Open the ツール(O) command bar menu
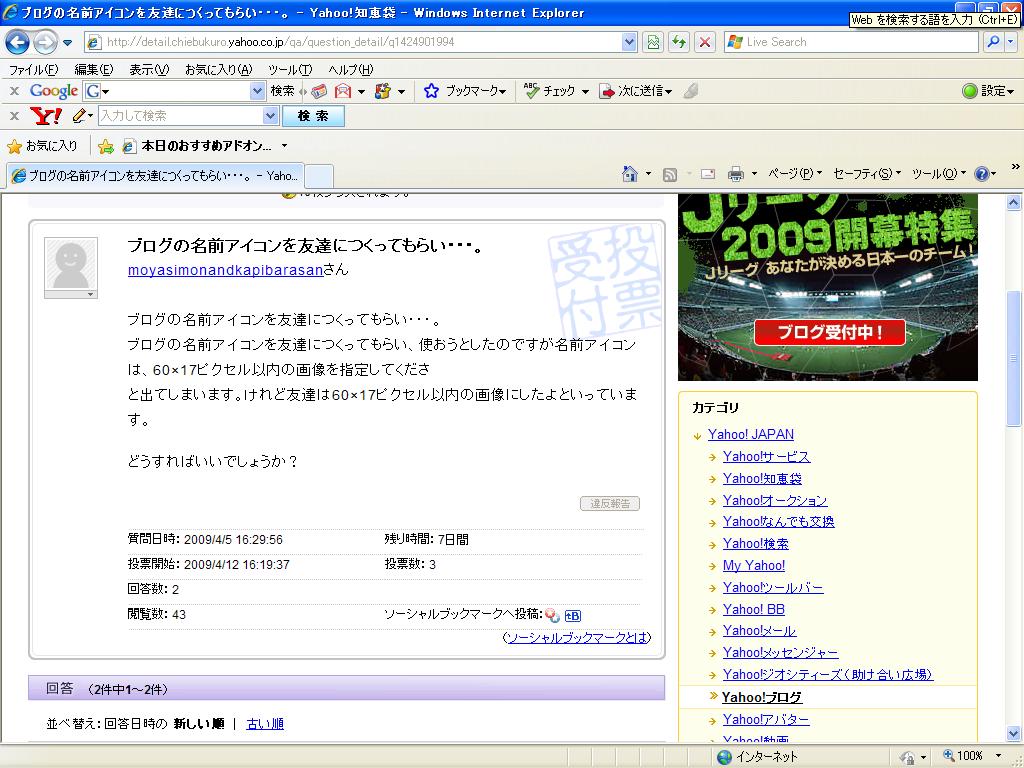Viewport: 1024px width, 768px height. coord(938,174)
